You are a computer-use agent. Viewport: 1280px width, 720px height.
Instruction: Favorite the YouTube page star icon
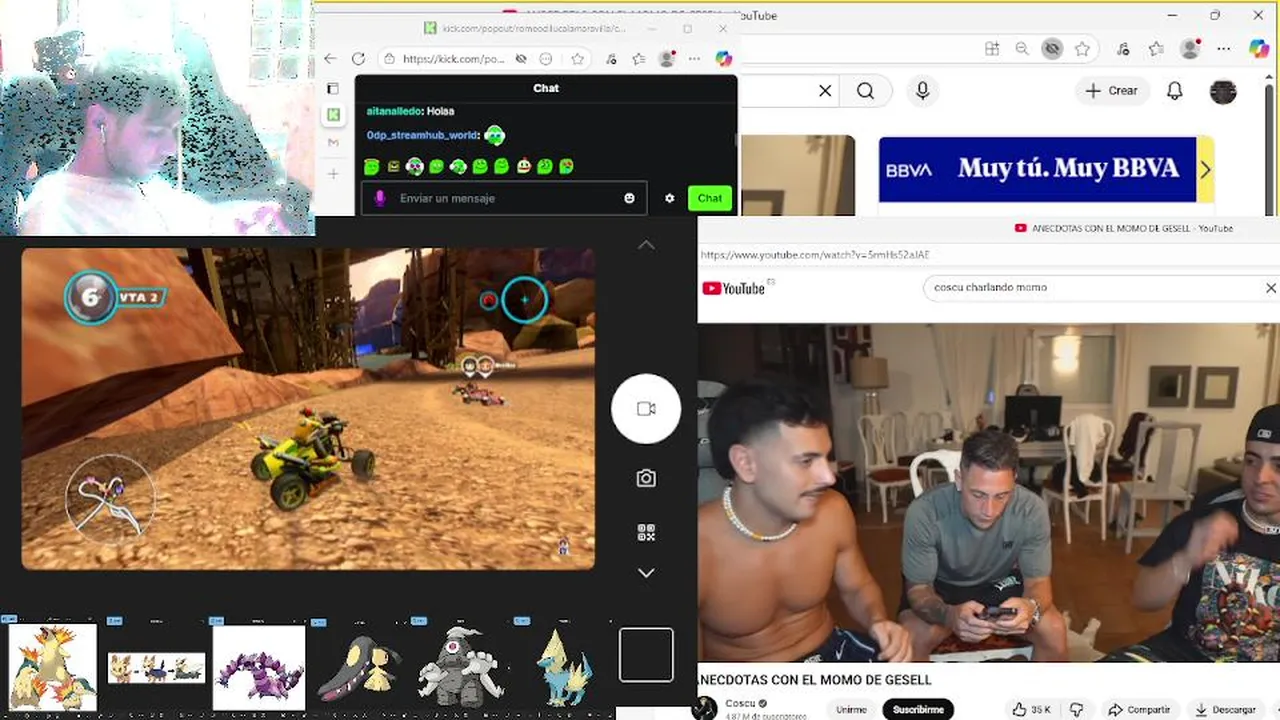pos(1082,48)
